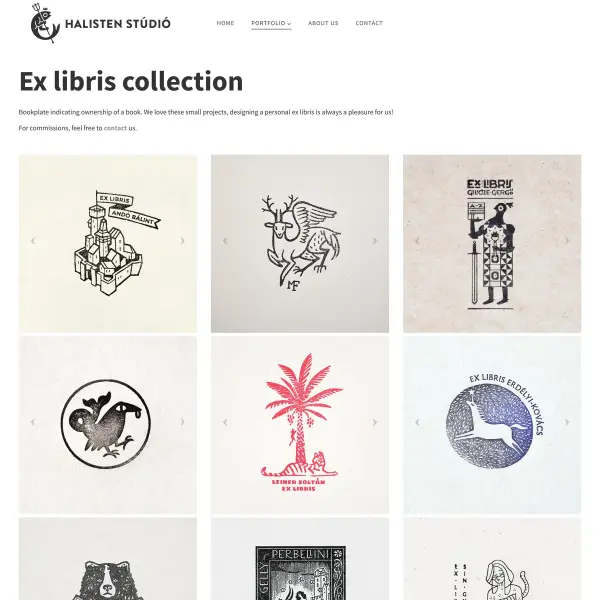This screenshot has height=600, width=600.
Task: Go to previous whale-bird stamp image
Action: pyautogui.click(x=33, y=422)
